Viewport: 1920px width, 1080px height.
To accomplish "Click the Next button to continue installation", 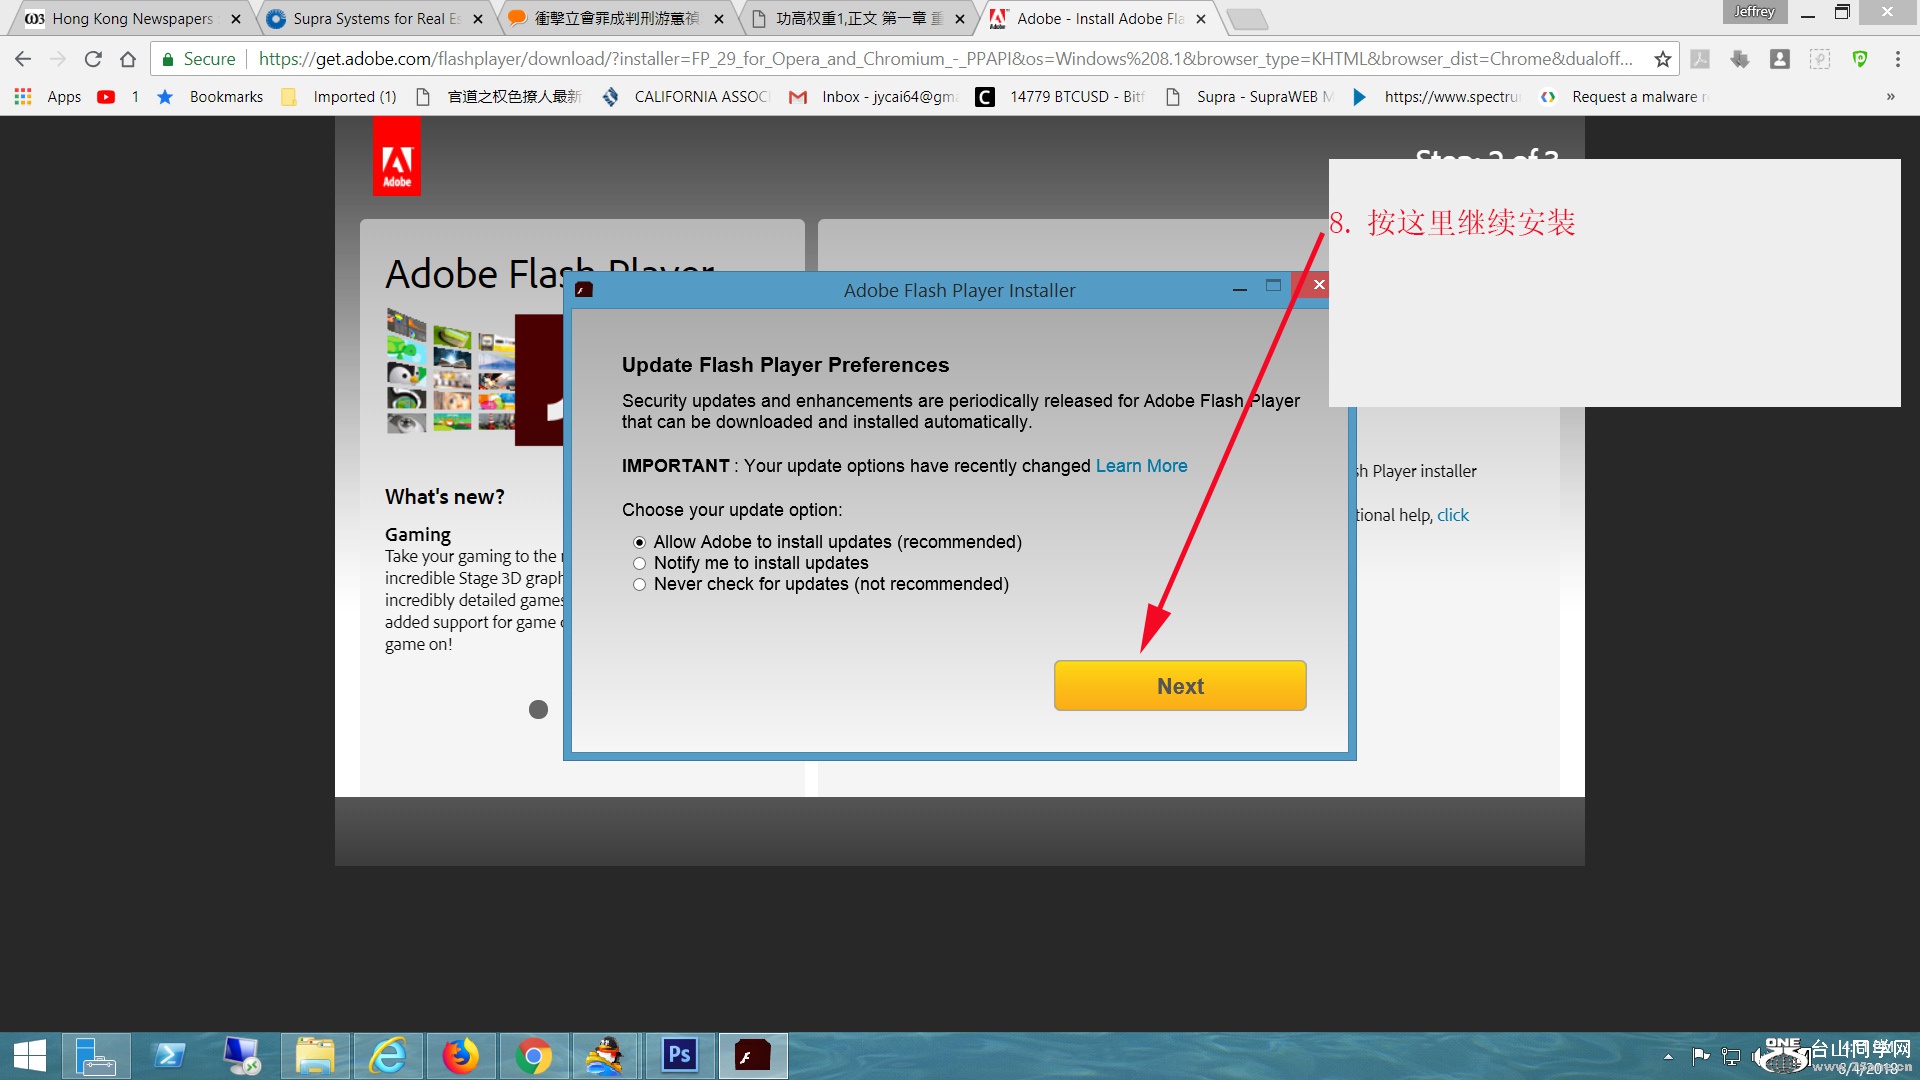I will point(1179,684).
